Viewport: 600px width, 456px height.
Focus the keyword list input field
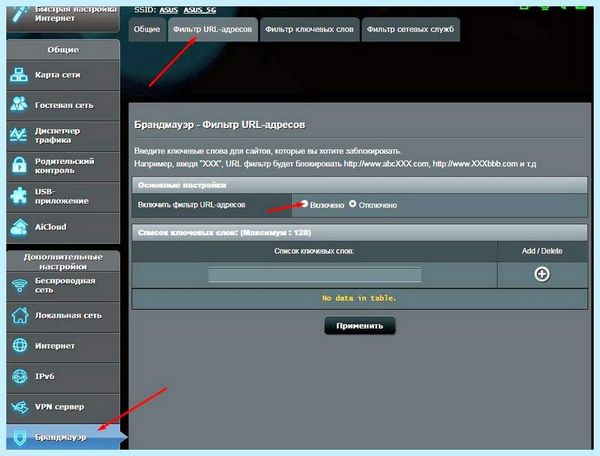point(315,275)
